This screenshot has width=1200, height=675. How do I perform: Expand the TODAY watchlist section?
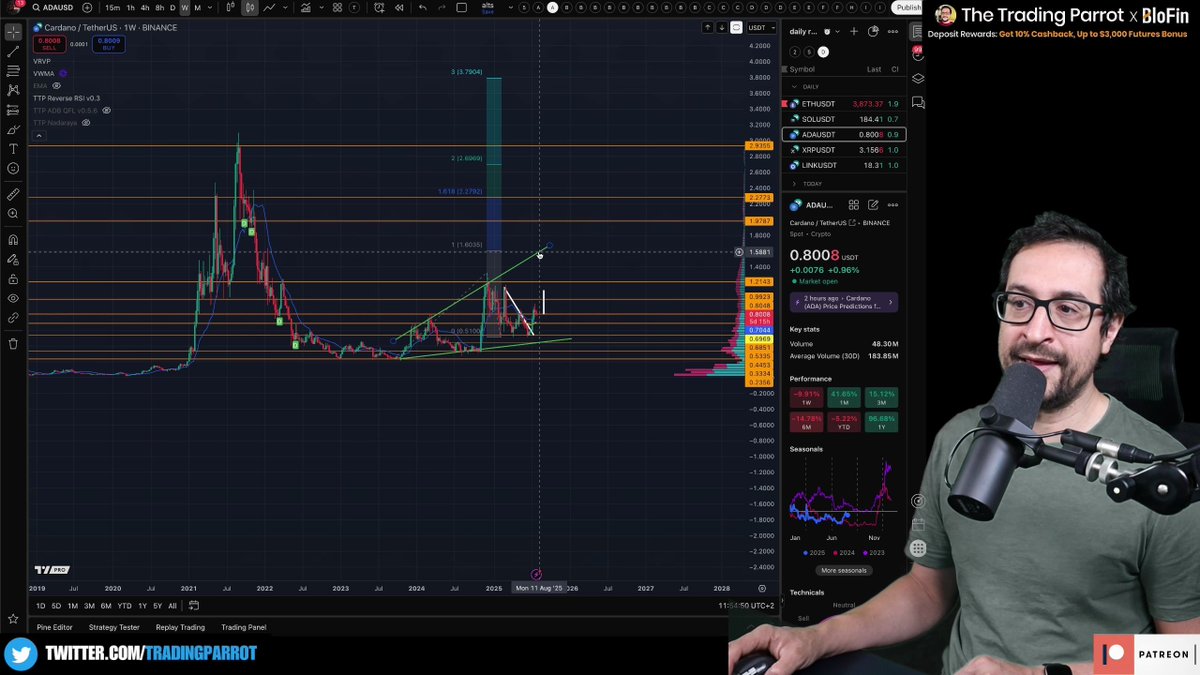tap(795, 184)
